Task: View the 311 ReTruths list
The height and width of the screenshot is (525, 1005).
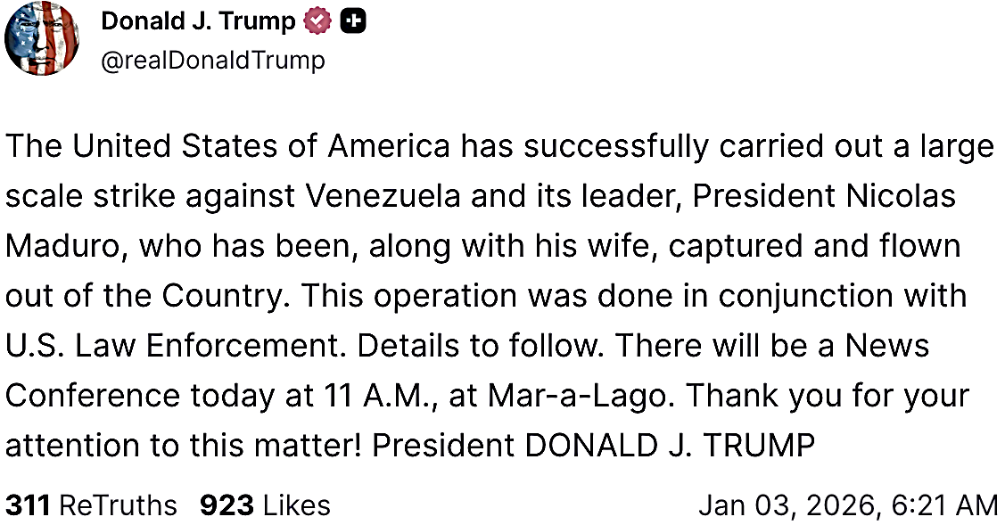Action: coord(92,505)
